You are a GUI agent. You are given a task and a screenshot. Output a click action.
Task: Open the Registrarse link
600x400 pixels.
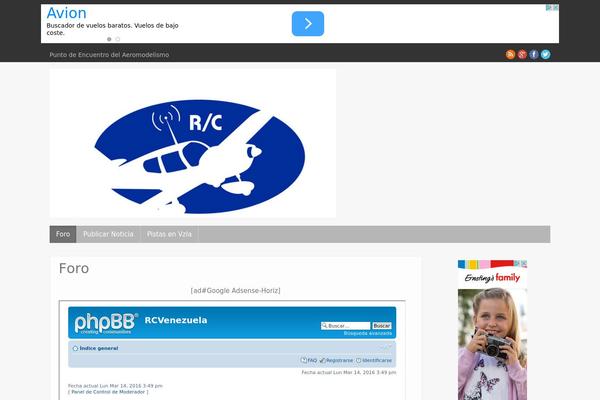pos(337,361)
